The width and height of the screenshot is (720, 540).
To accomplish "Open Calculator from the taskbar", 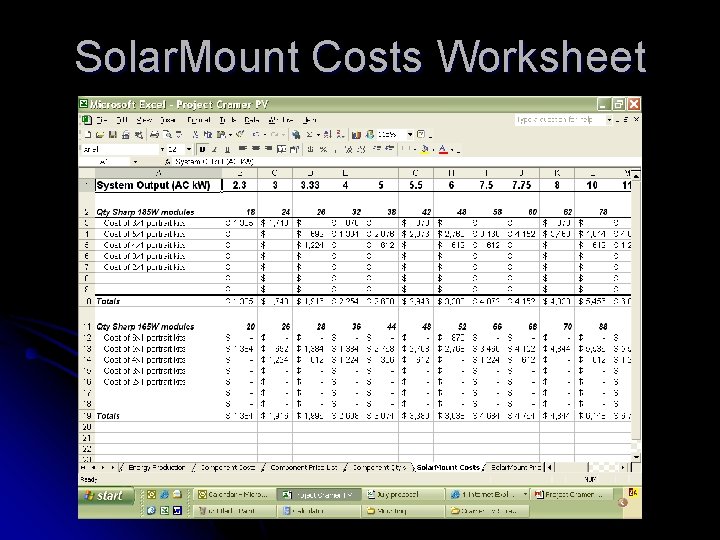I will point(318,511).
